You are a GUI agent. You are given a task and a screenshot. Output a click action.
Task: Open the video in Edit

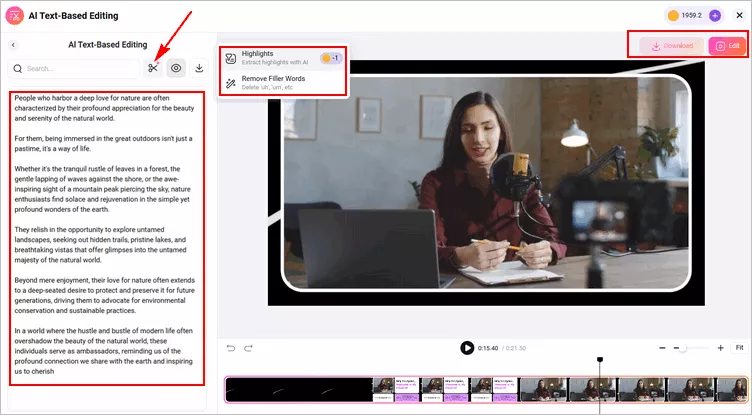click(x=727, y=46)
